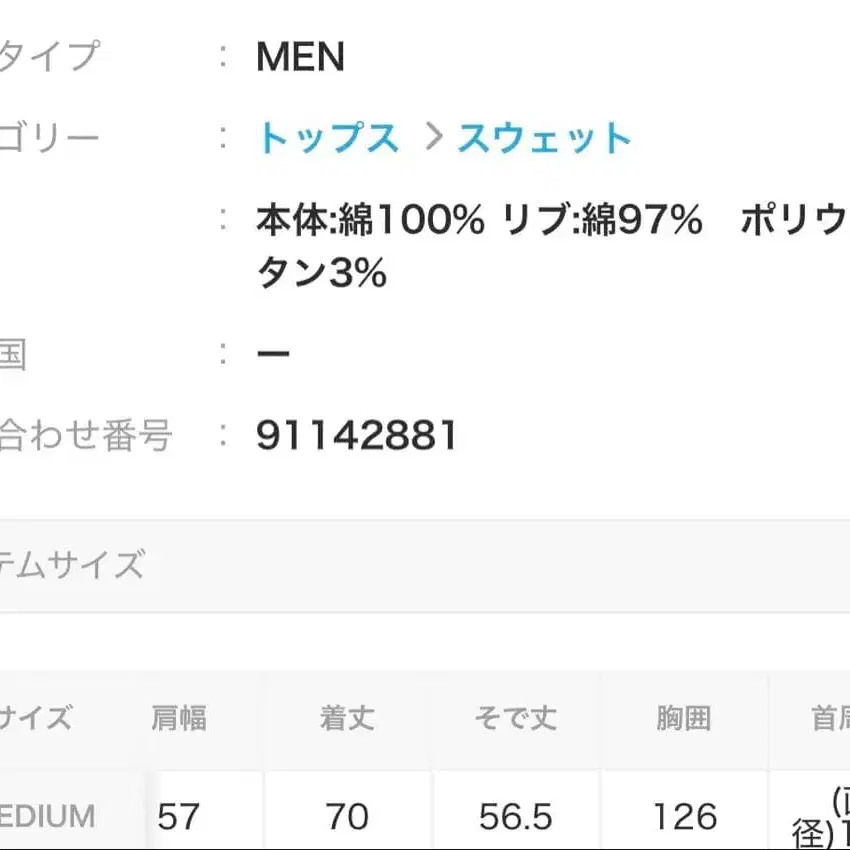
Task: Click the そで丈 column header
Action: point(515,718)
